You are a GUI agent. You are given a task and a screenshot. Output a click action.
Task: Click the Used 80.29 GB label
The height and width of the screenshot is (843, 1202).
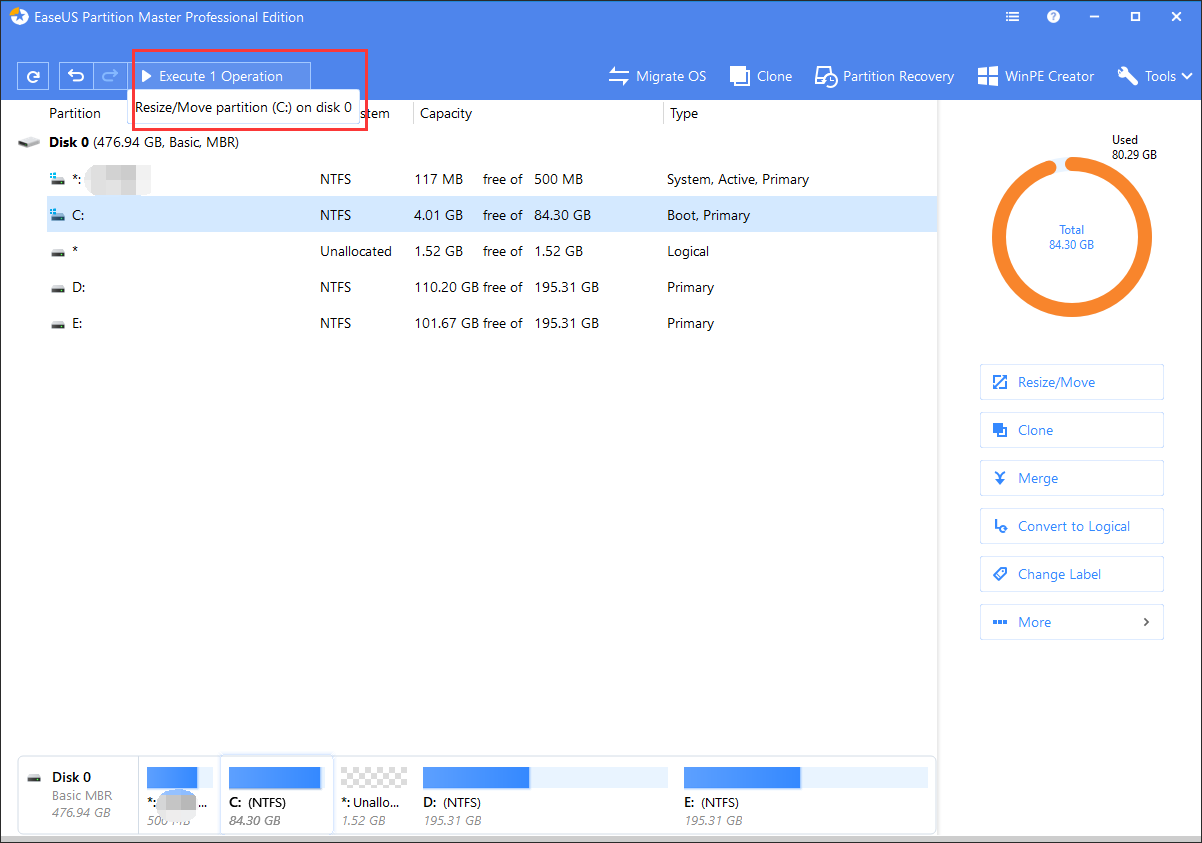click(x=1134, y=147)
